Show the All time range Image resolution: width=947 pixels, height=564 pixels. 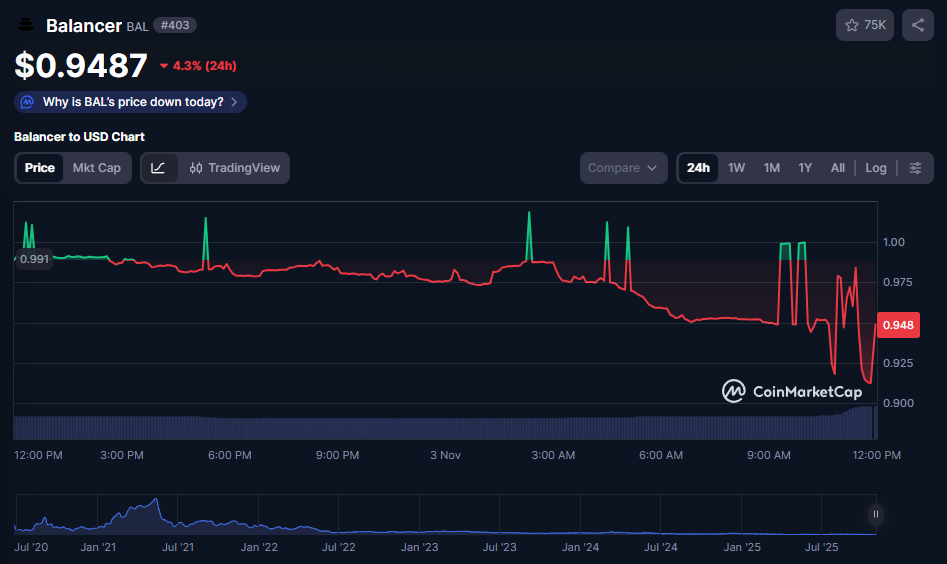click(x=838, y=168)
